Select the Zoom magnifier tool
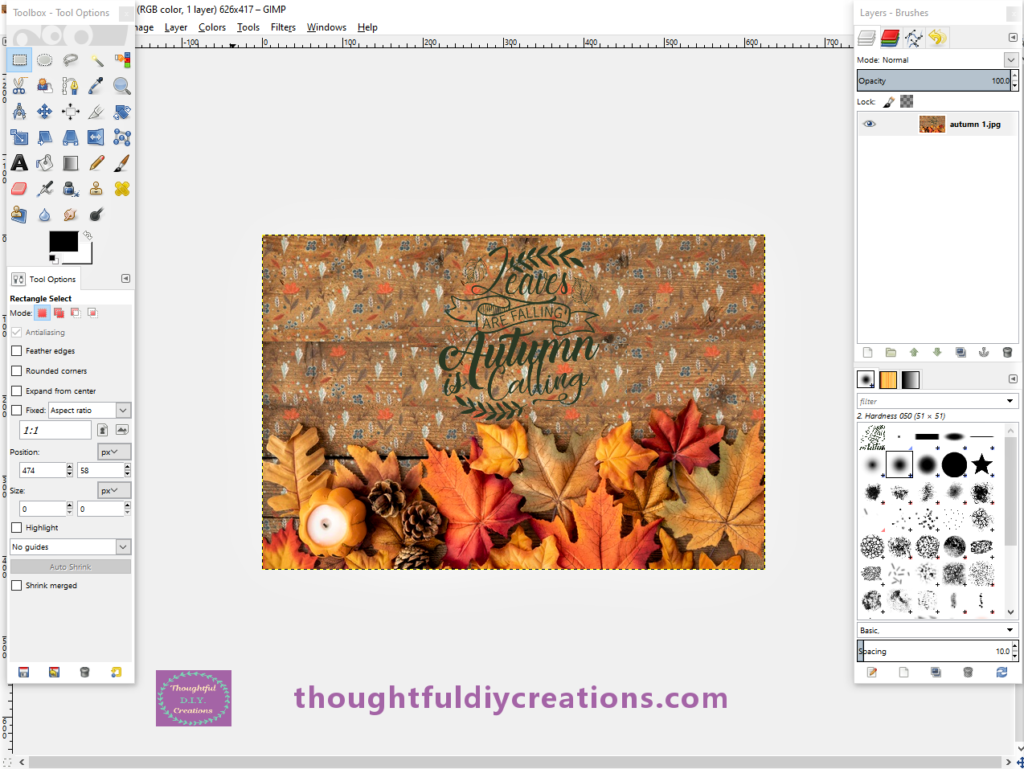 (122, 86)
